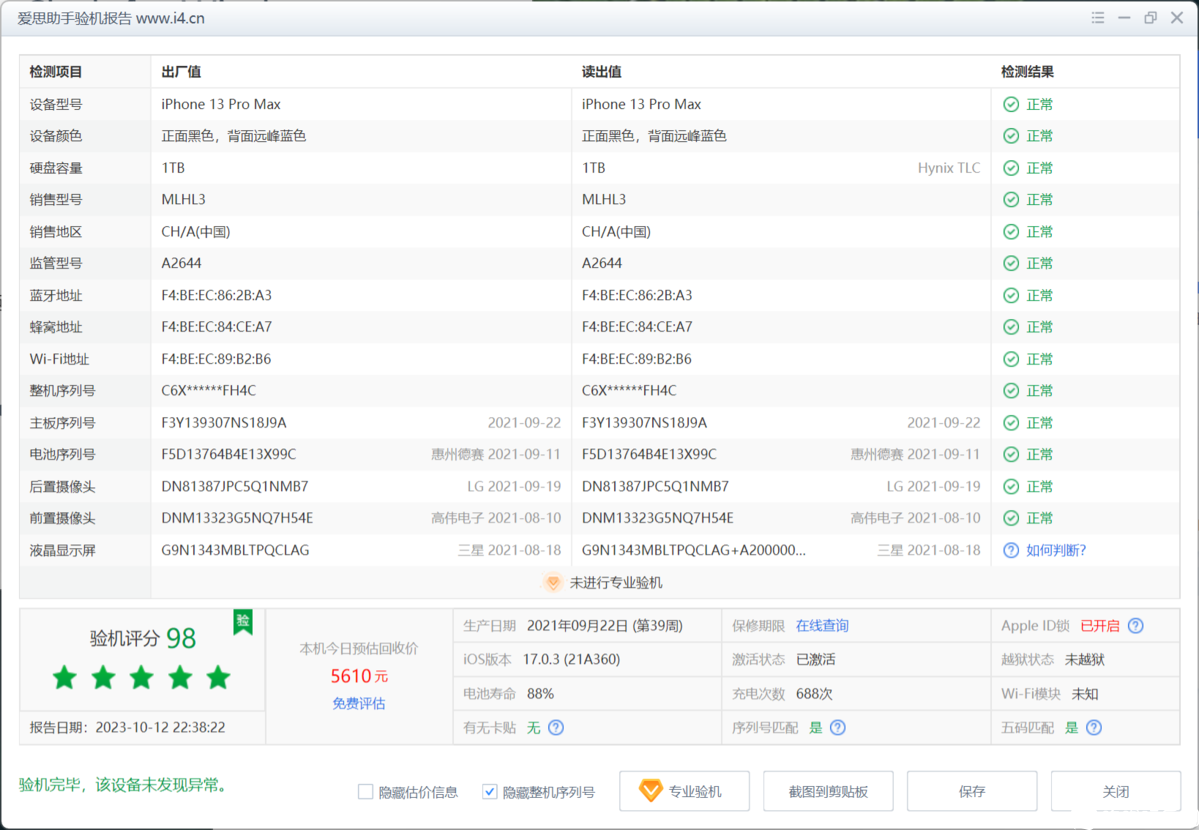Enable the 隐藏估价信息 checkbox
This screenshot has height=830, width=1199.
pos(366,792)
